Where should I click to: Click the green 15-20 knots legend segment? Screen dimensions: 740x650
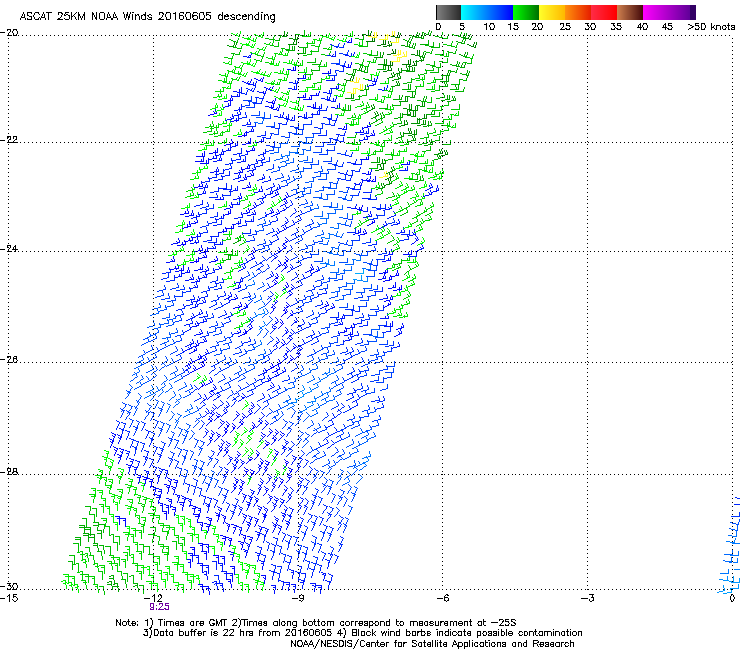click(x=526, y=12)
